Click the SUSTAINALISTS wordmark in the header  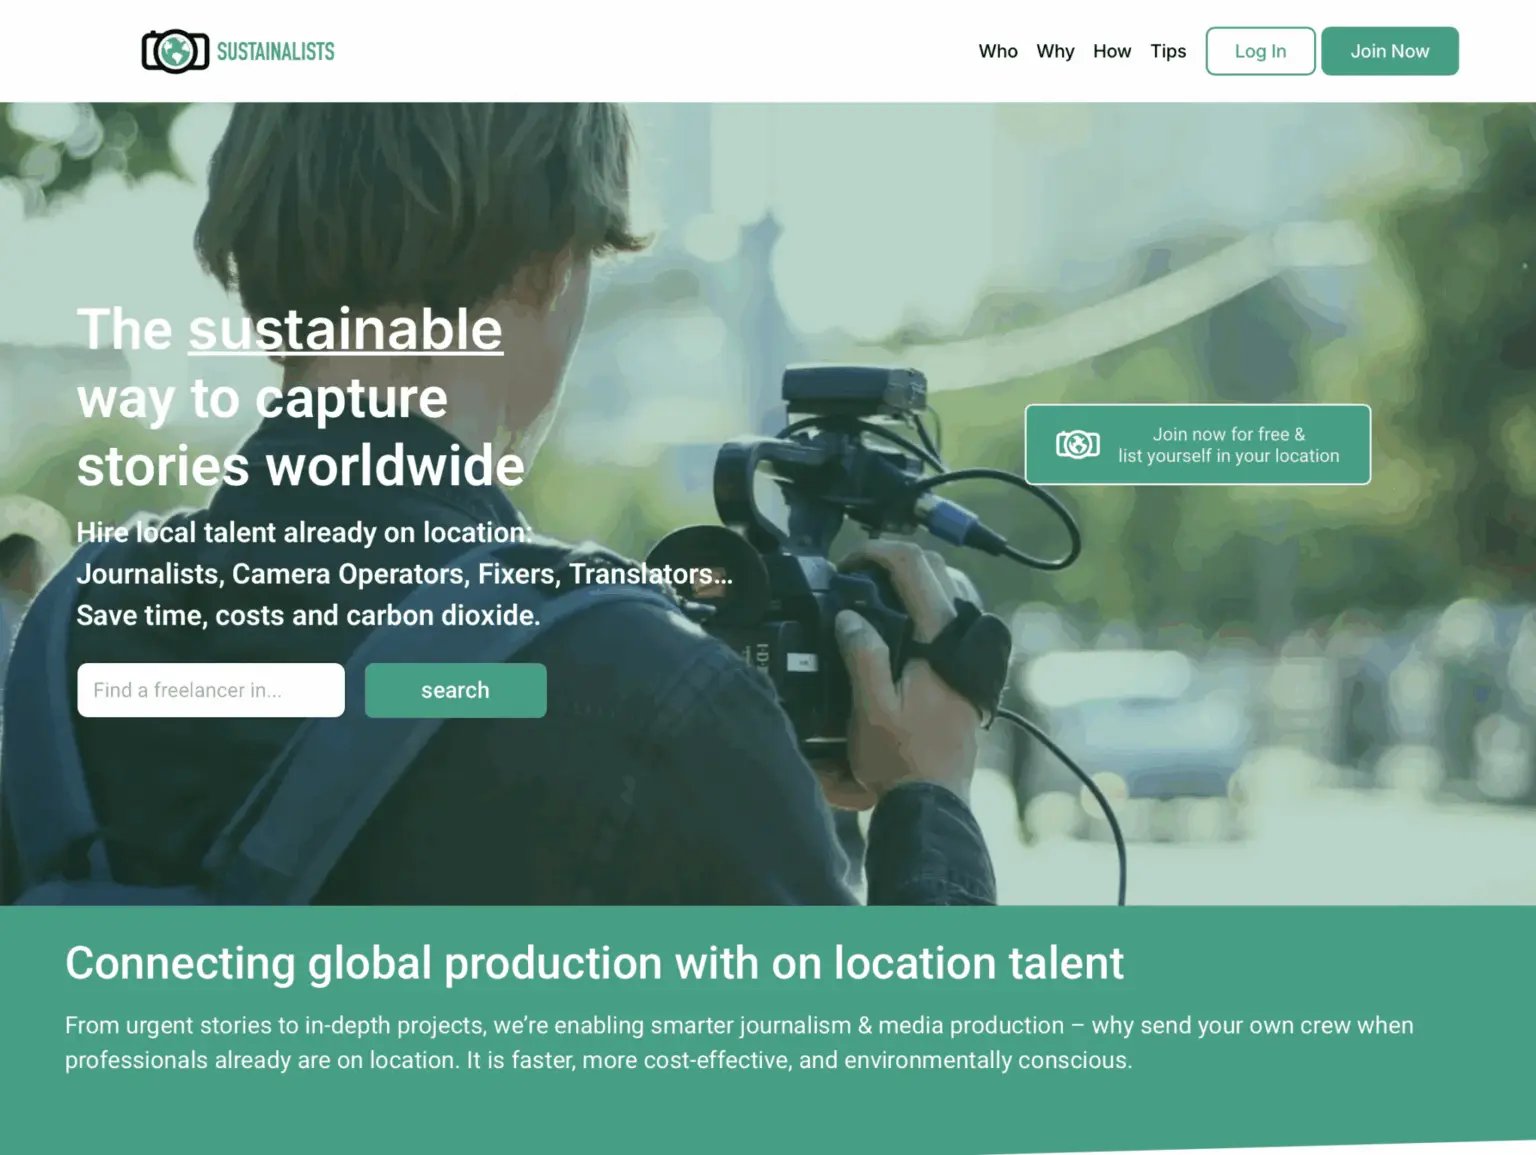click(x=276, y=52)
